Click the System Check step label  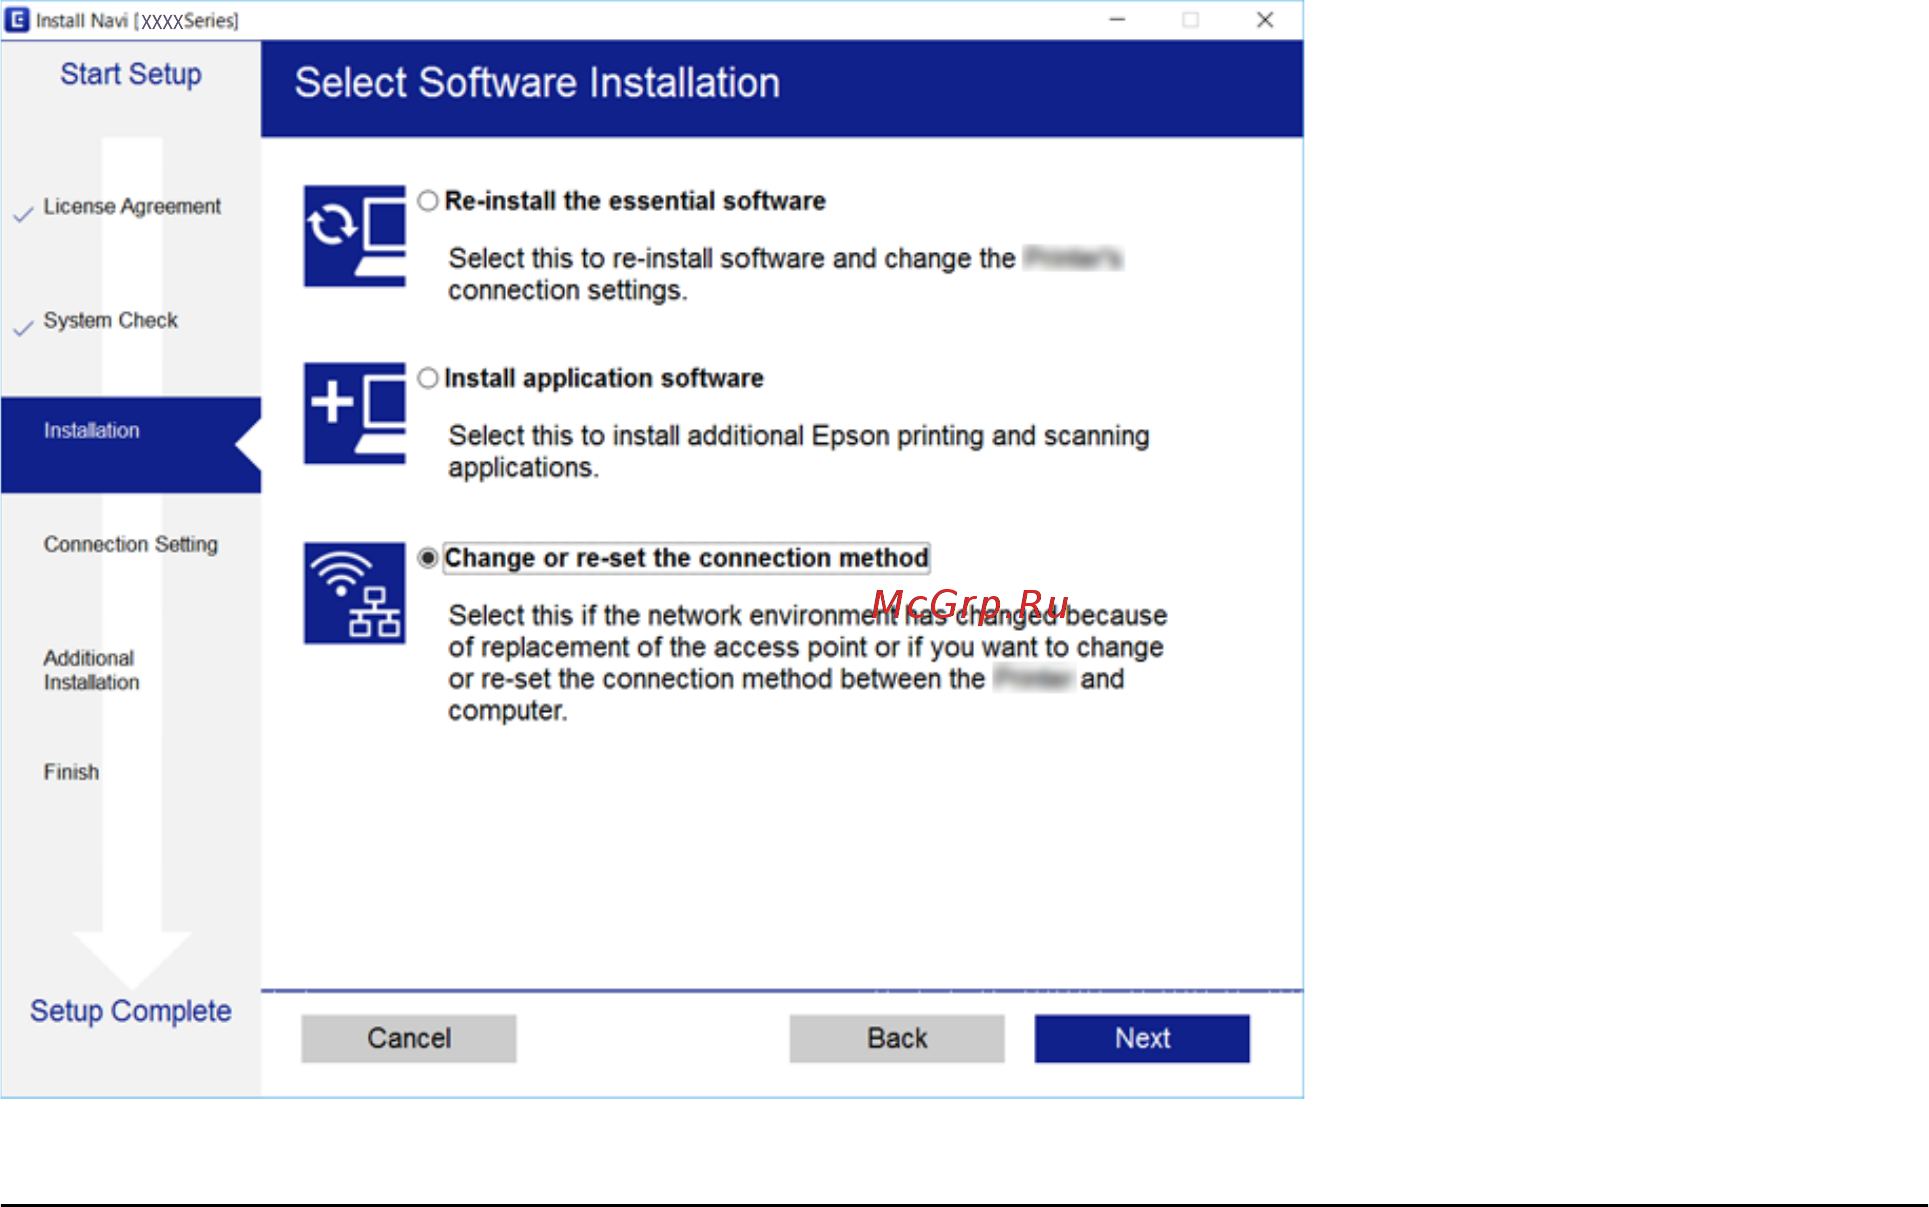(110, 320)
